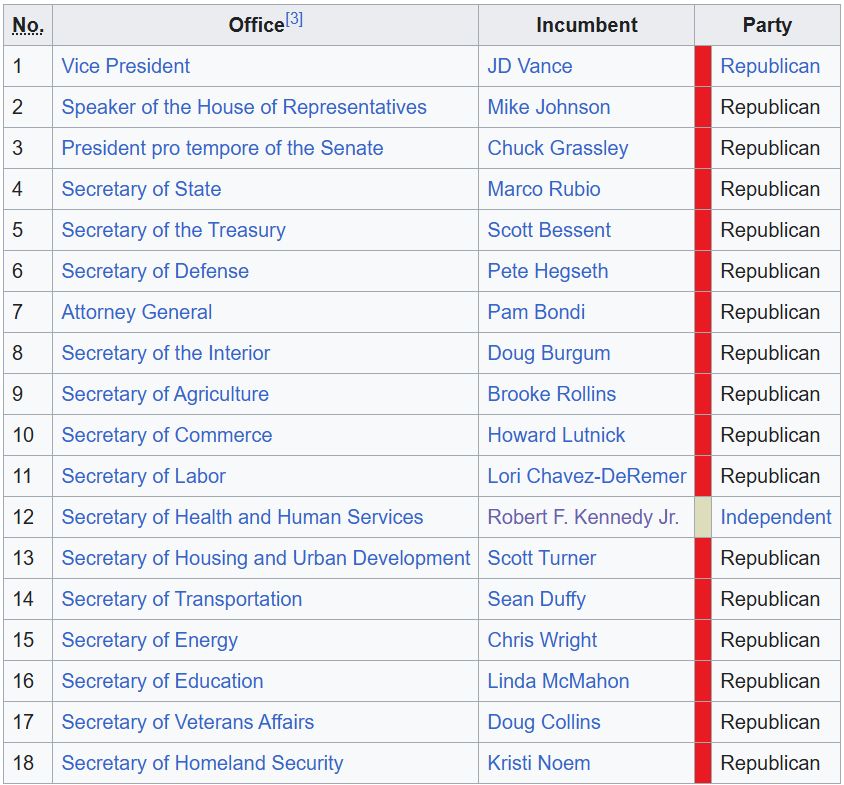Open Marco Rubio's article
Screen dimensions: 844x785
(544, 189)
